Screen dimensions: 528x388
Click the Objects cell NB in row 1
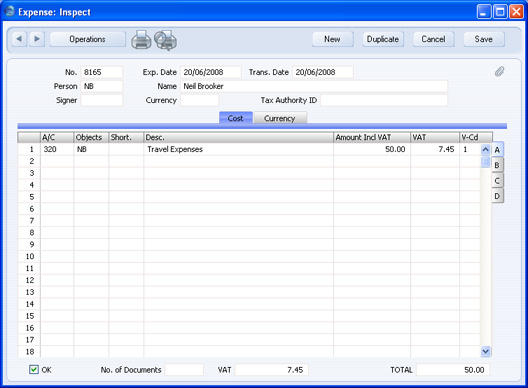(x=91, y=149)
